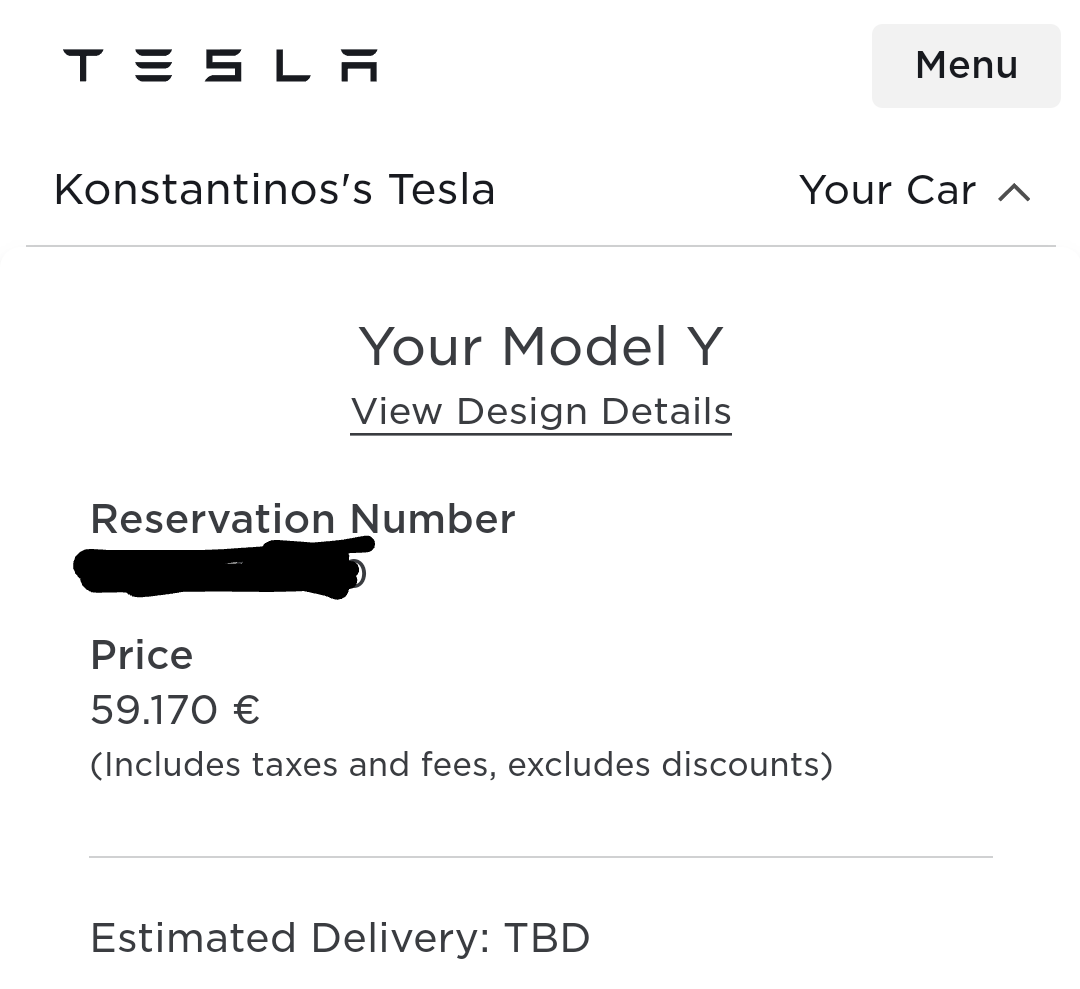The height and width of the screenshot is (989, 1080).
Task: Click the Price label
Action: point(141,655)
